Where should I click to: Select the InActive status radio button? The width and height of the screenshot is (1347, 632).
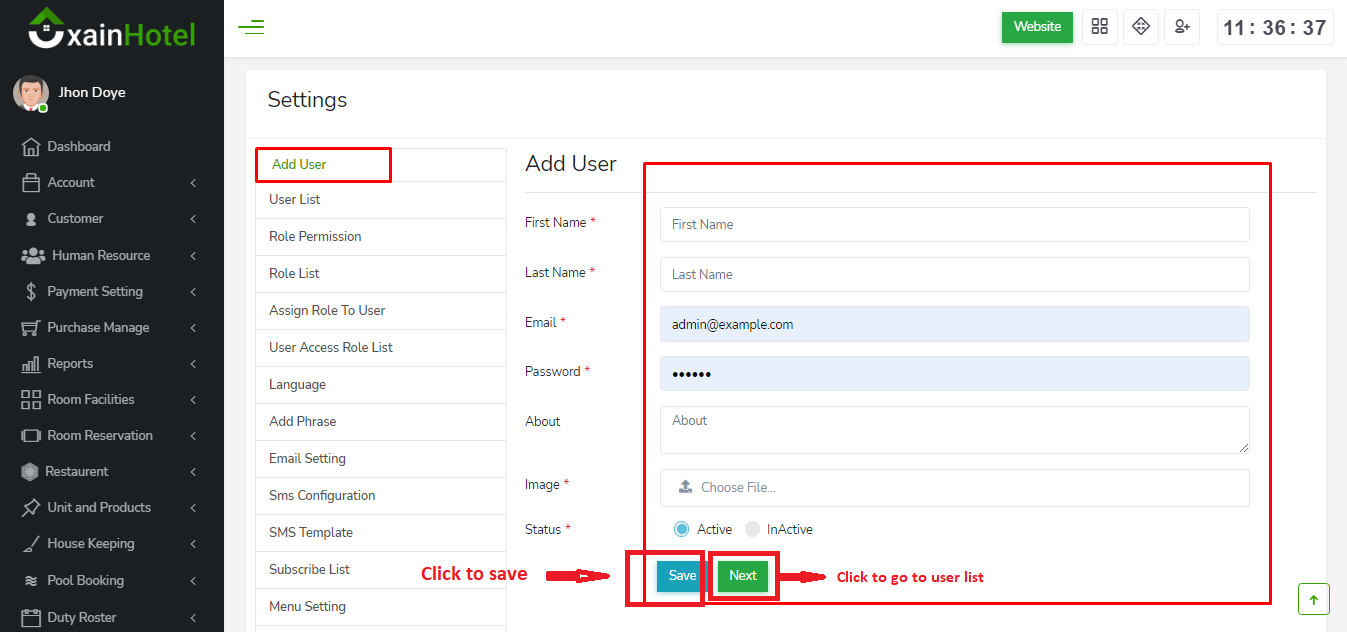coord(752,529)
